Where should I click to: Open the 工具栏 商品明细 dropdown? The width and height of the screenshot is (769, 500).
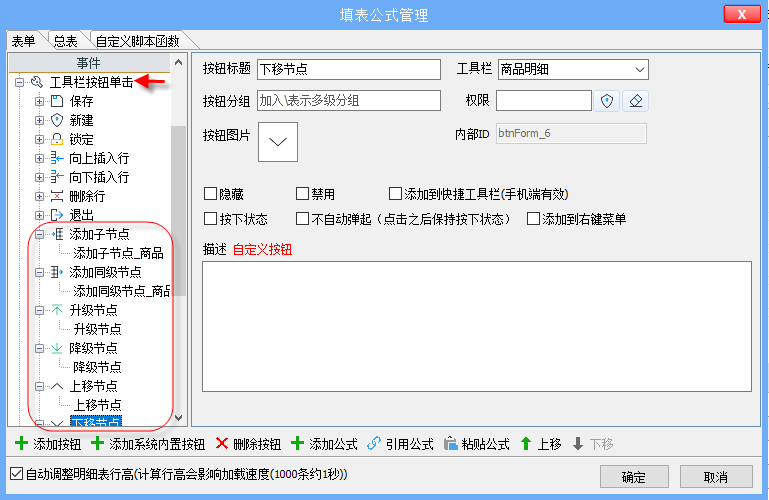[639, 70]
